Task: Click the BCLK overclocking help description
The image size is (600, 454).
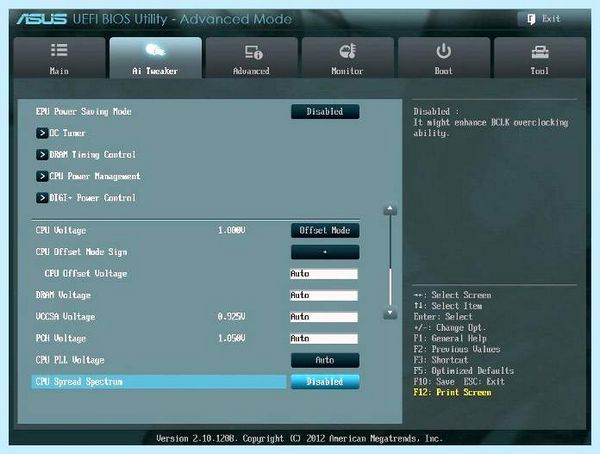Action: click(491, 122)
